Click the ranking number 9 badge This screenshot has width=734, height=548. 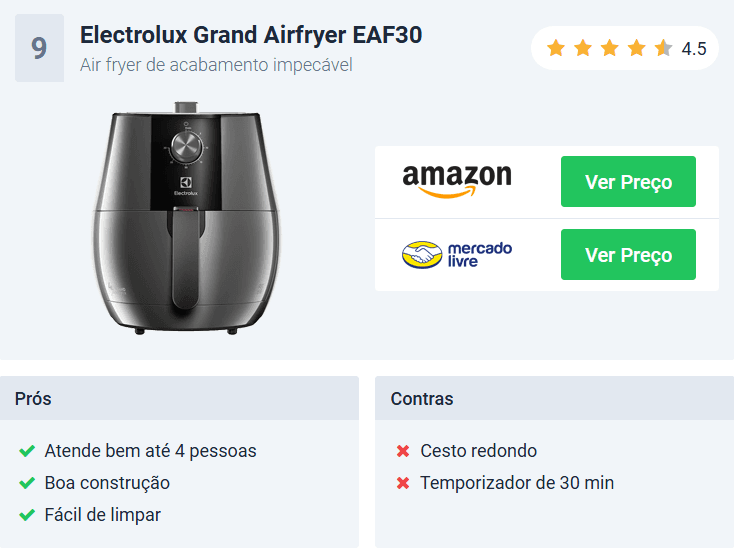[x=39, y=48]
